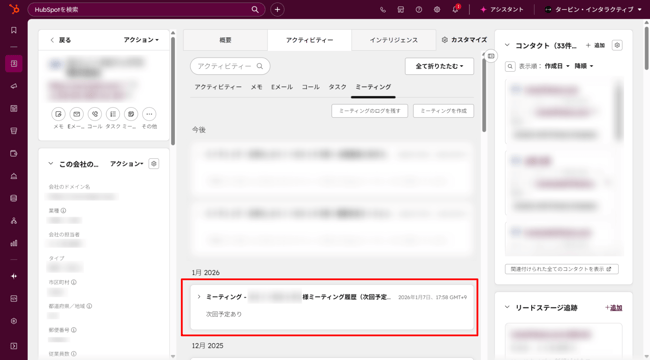Viewport: 650px width, 360px height.
Task: Click the カスタマイズ link
Action: [x=464, y=40]
